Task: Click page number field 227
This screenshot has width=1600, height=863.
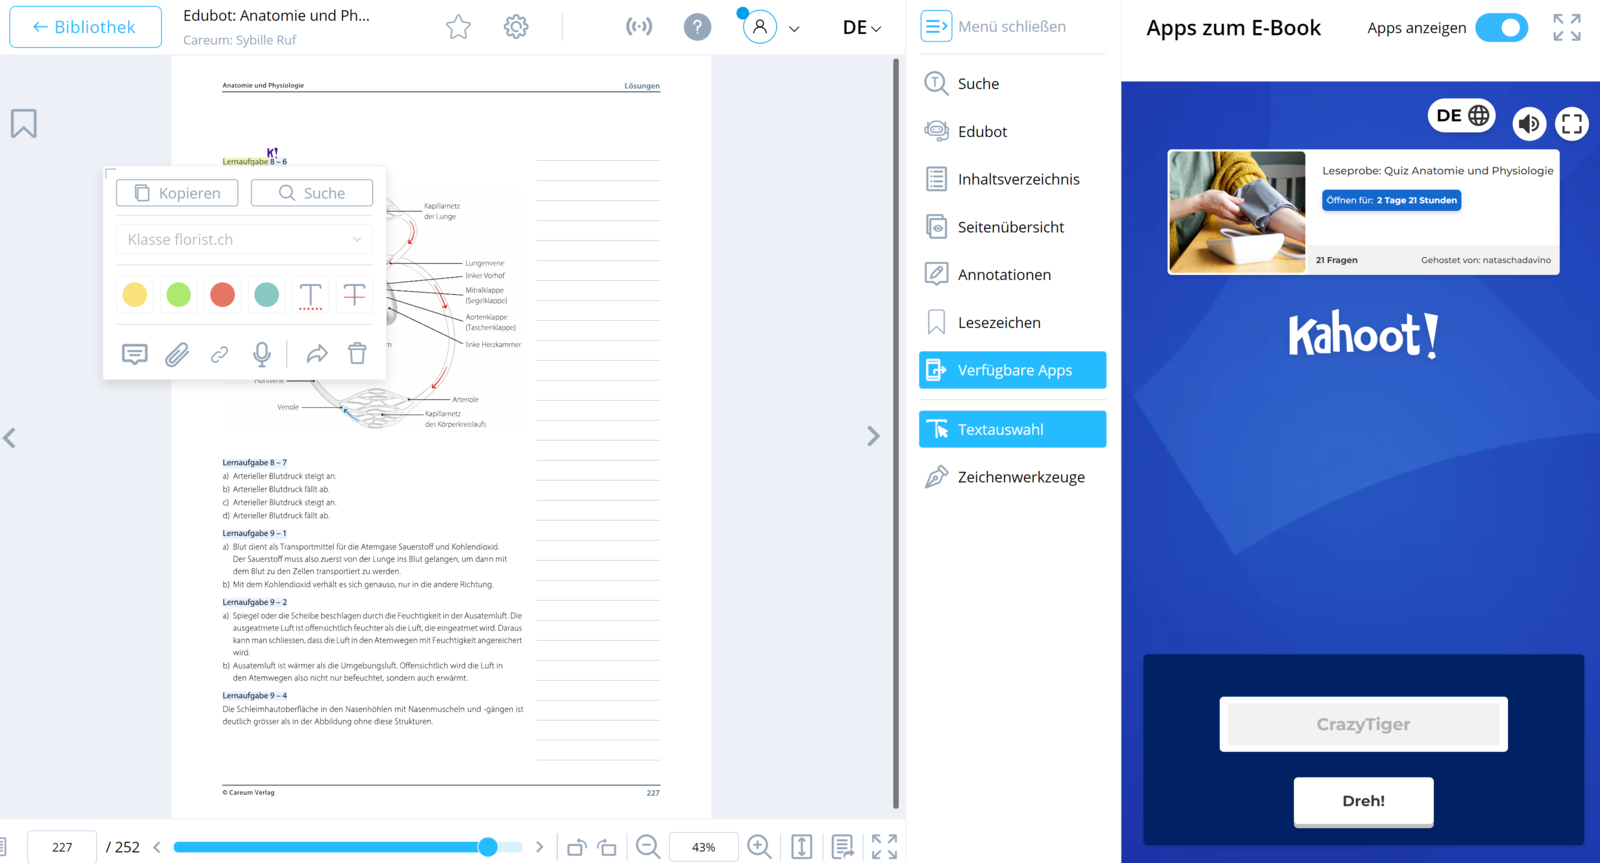Action: [x=62, y=847]
